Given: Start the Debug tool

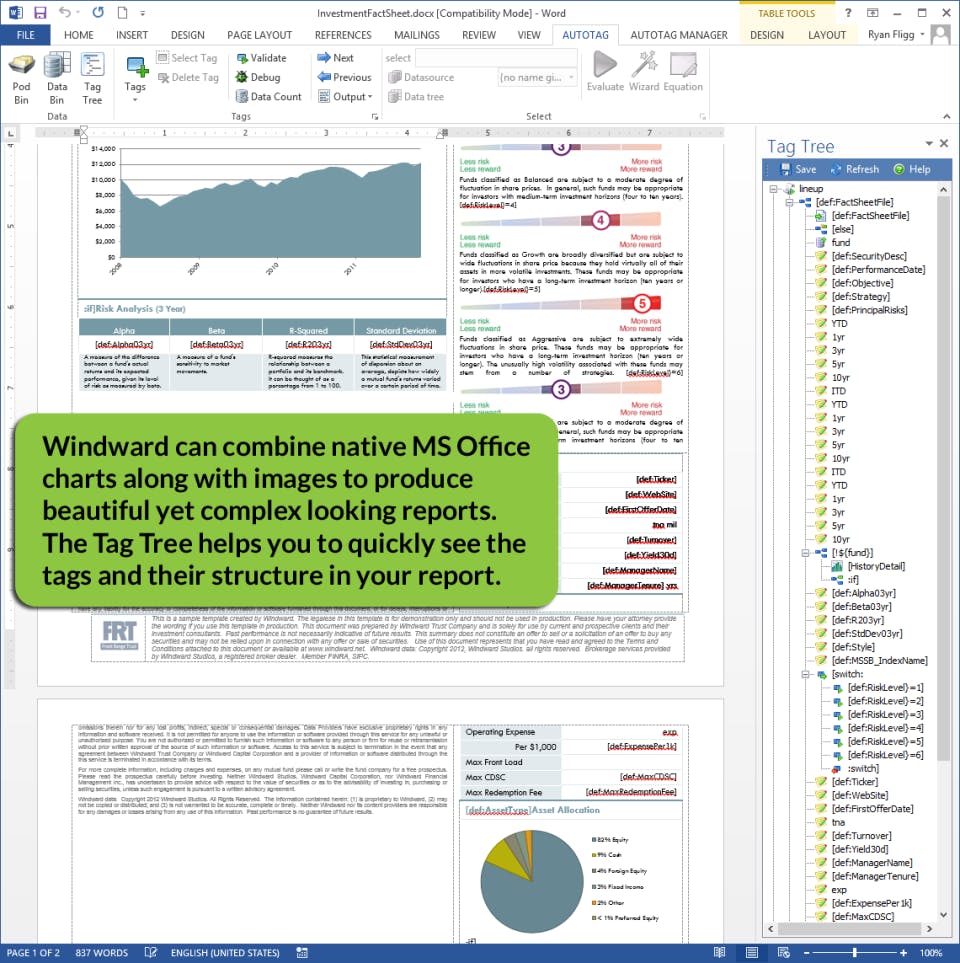Looking at the screenshot, I should click(258, 77).
